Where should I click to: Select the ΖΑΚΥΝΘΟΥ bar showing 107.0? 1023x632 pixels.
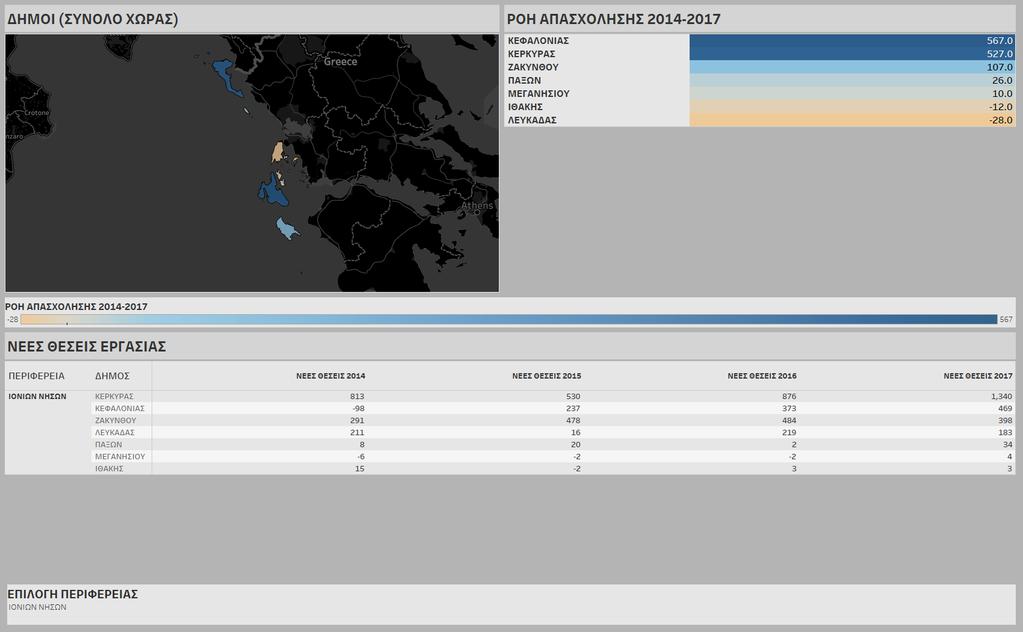click(852, 67)
